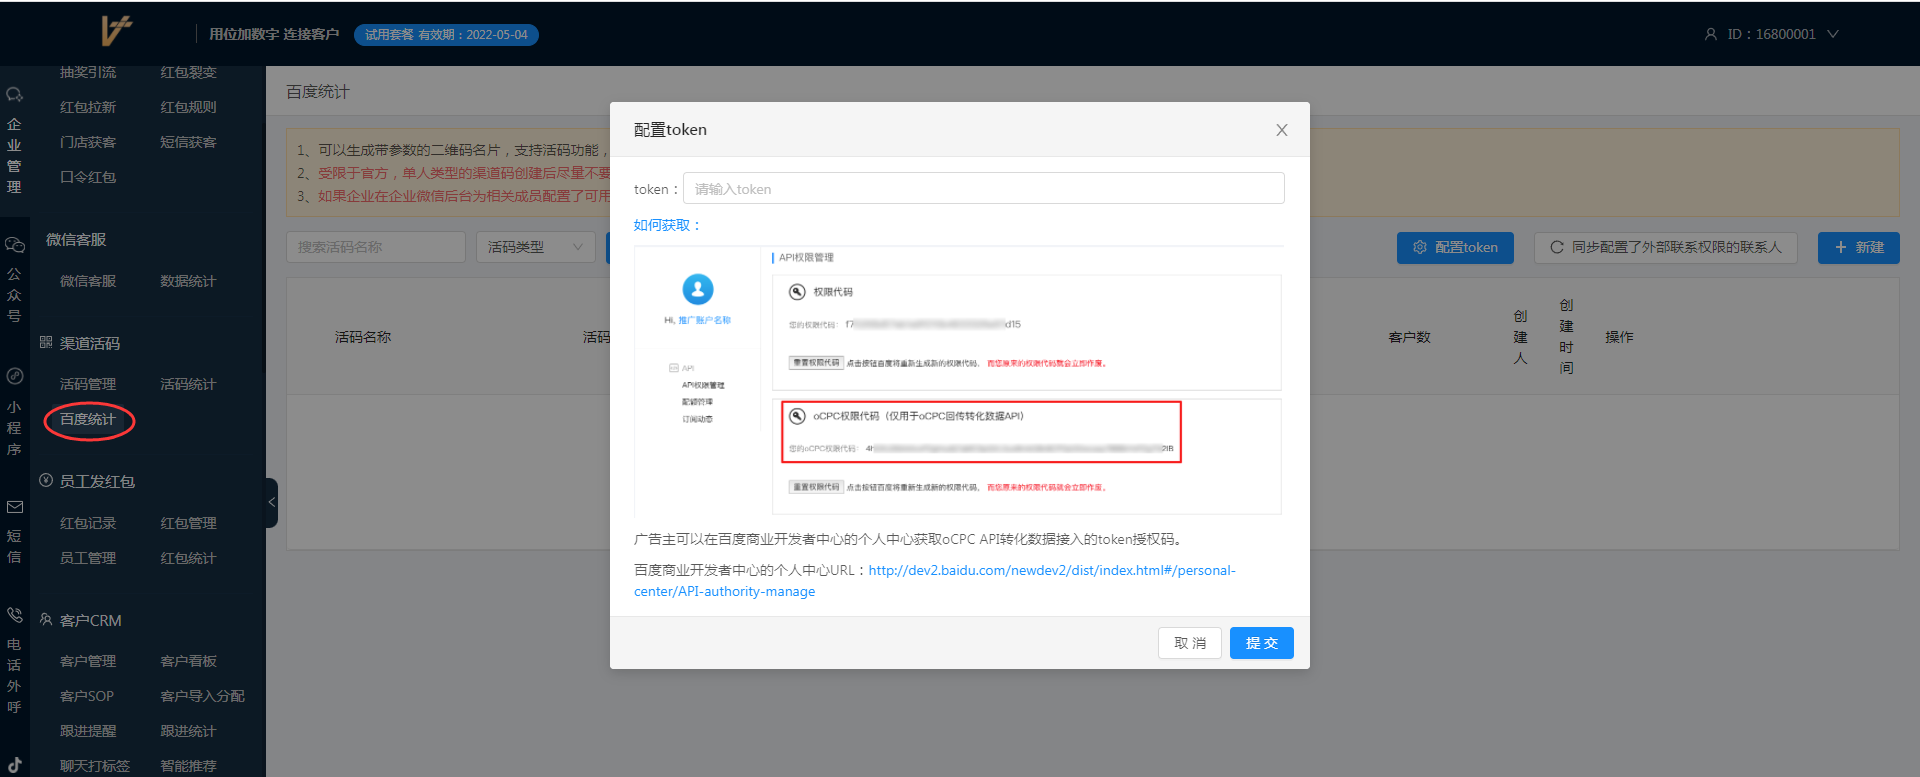Image resolution: width=1920 pixels, height=777 pixels.
Task: Open 客户看板 menu item
Action: (188, 661)
